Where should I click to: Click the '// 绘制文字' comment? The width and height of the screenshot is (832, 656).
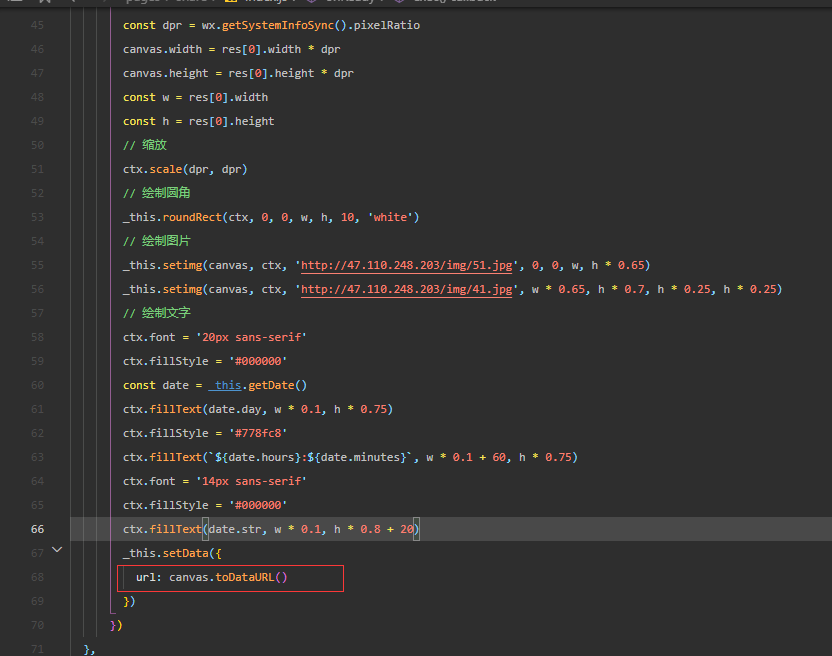(x=157, y=313)
